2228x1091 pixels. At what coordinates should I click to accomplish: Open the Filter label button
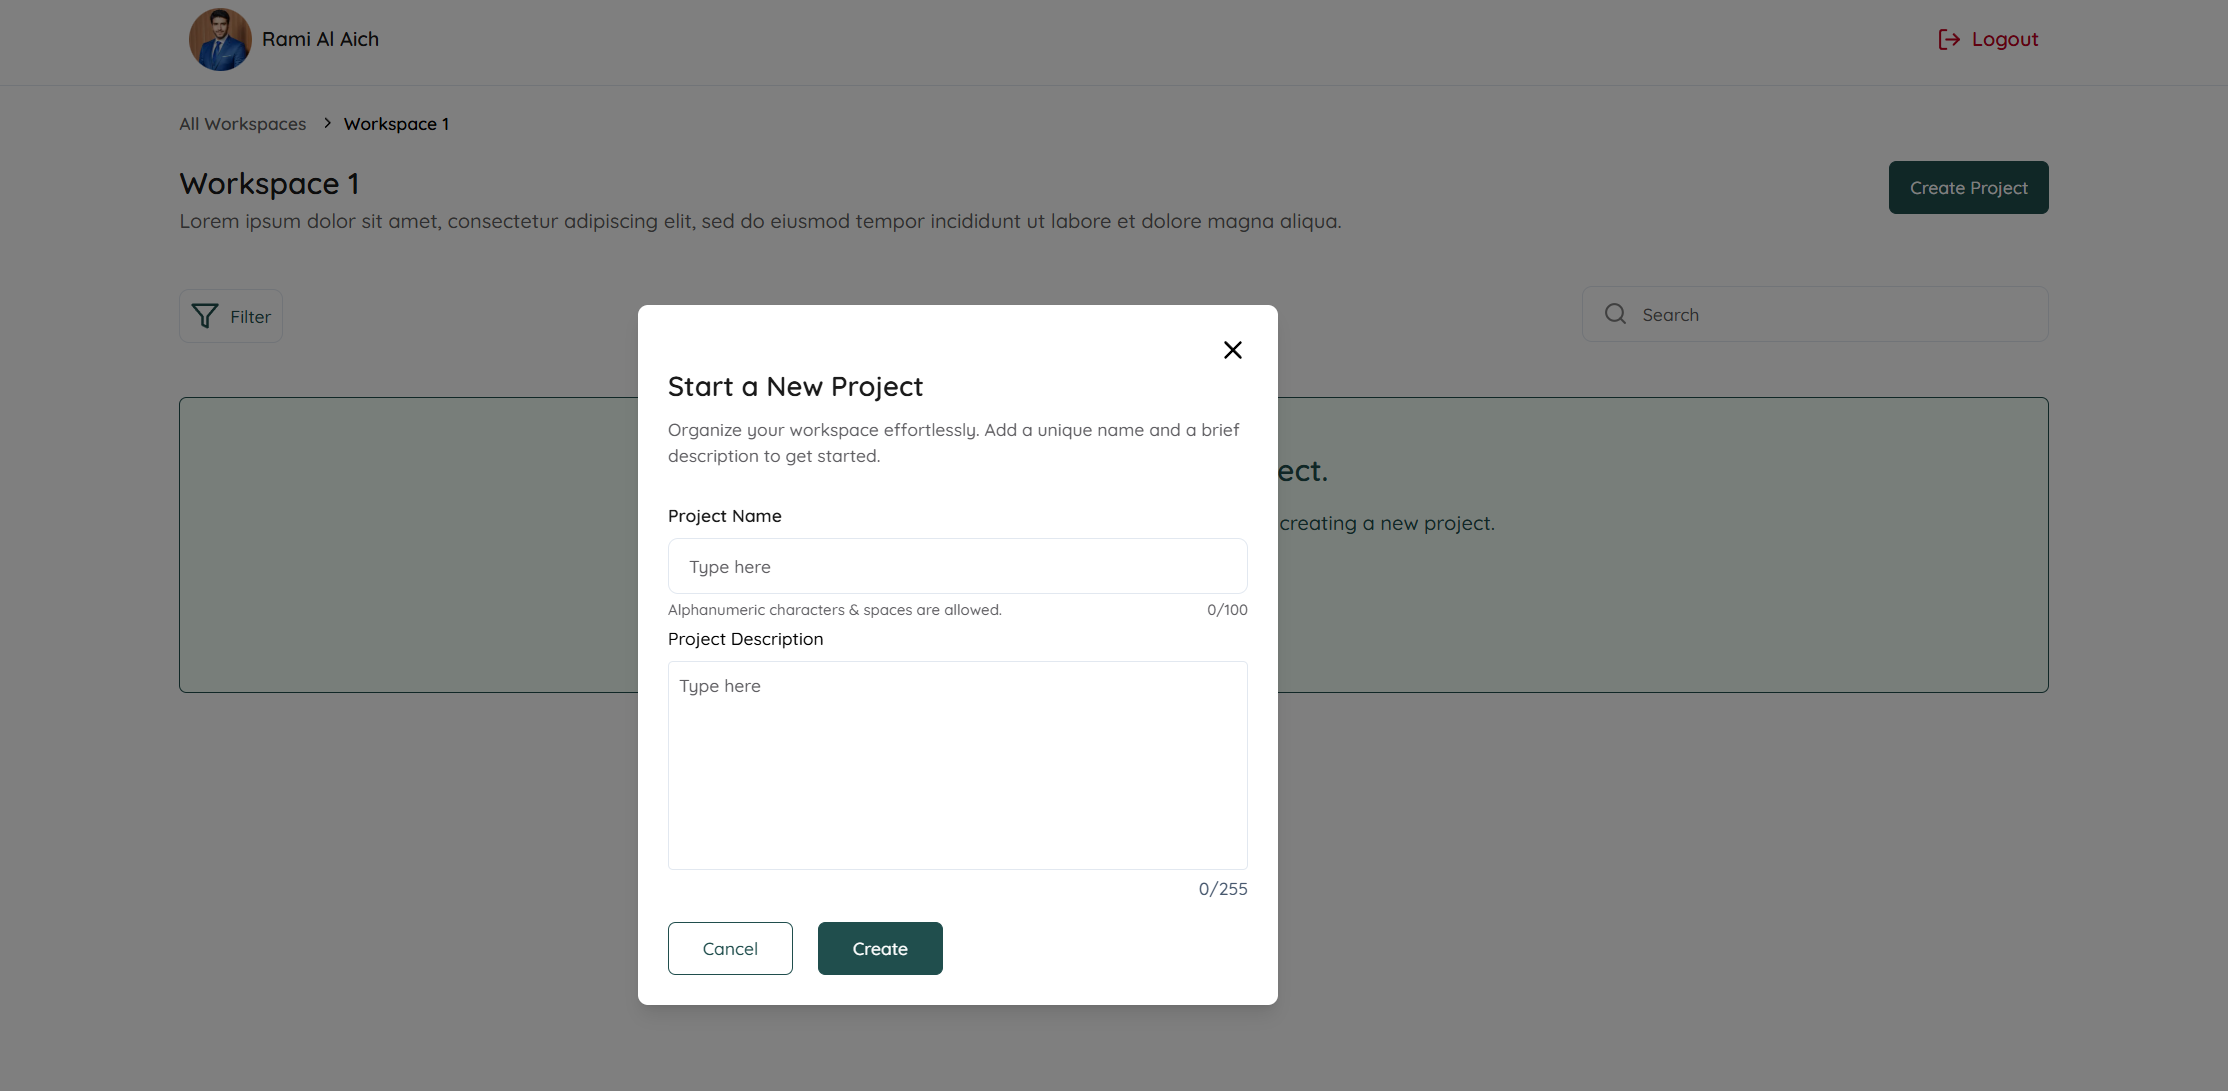(x=250, y=317)
